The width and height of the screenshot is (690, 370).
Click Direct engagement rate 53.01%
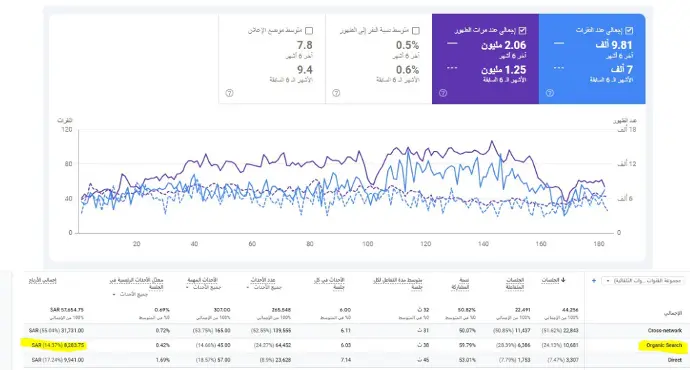pos(467,360)
